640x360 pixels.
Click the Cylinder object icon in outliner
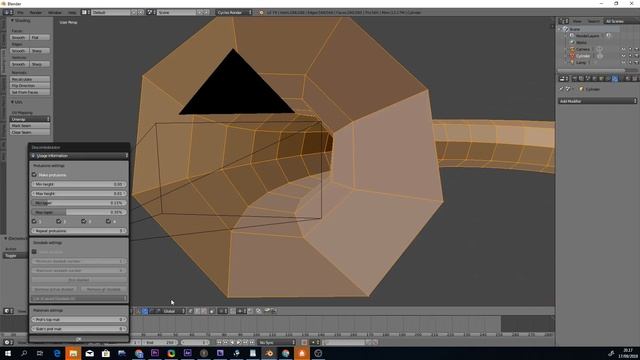pyautogui.click(x=572, y=56)
